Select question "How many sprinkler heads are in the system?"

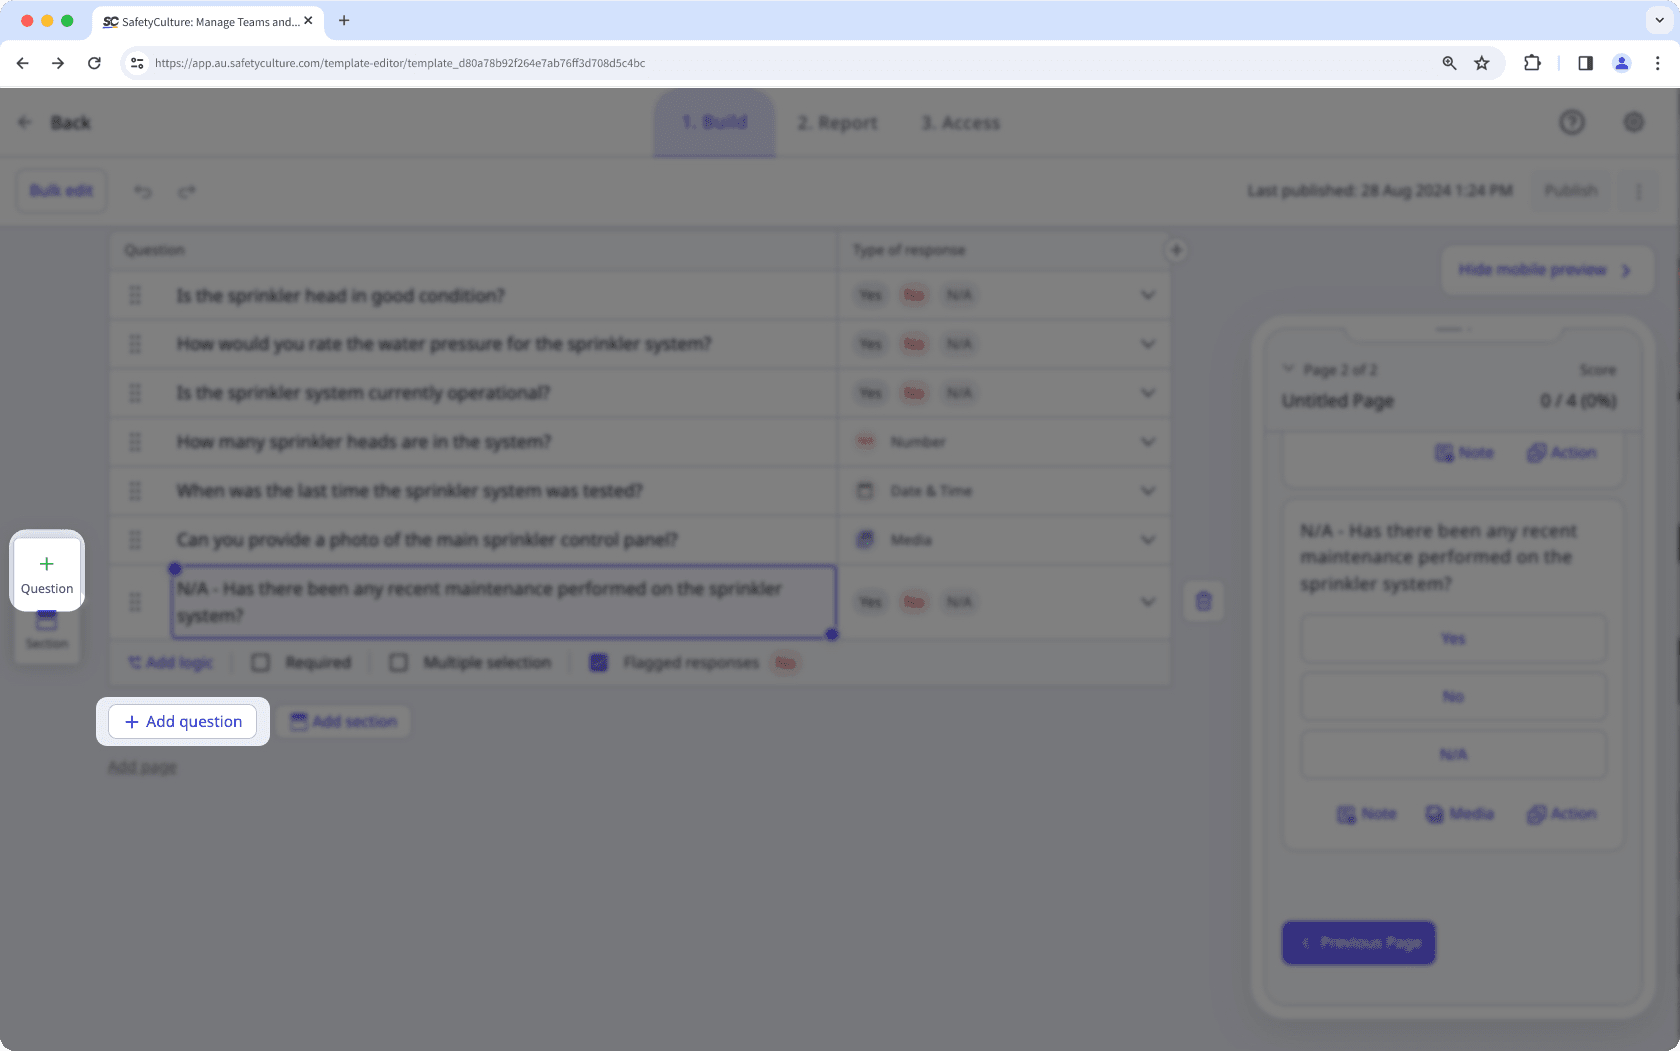click(364, 442)
